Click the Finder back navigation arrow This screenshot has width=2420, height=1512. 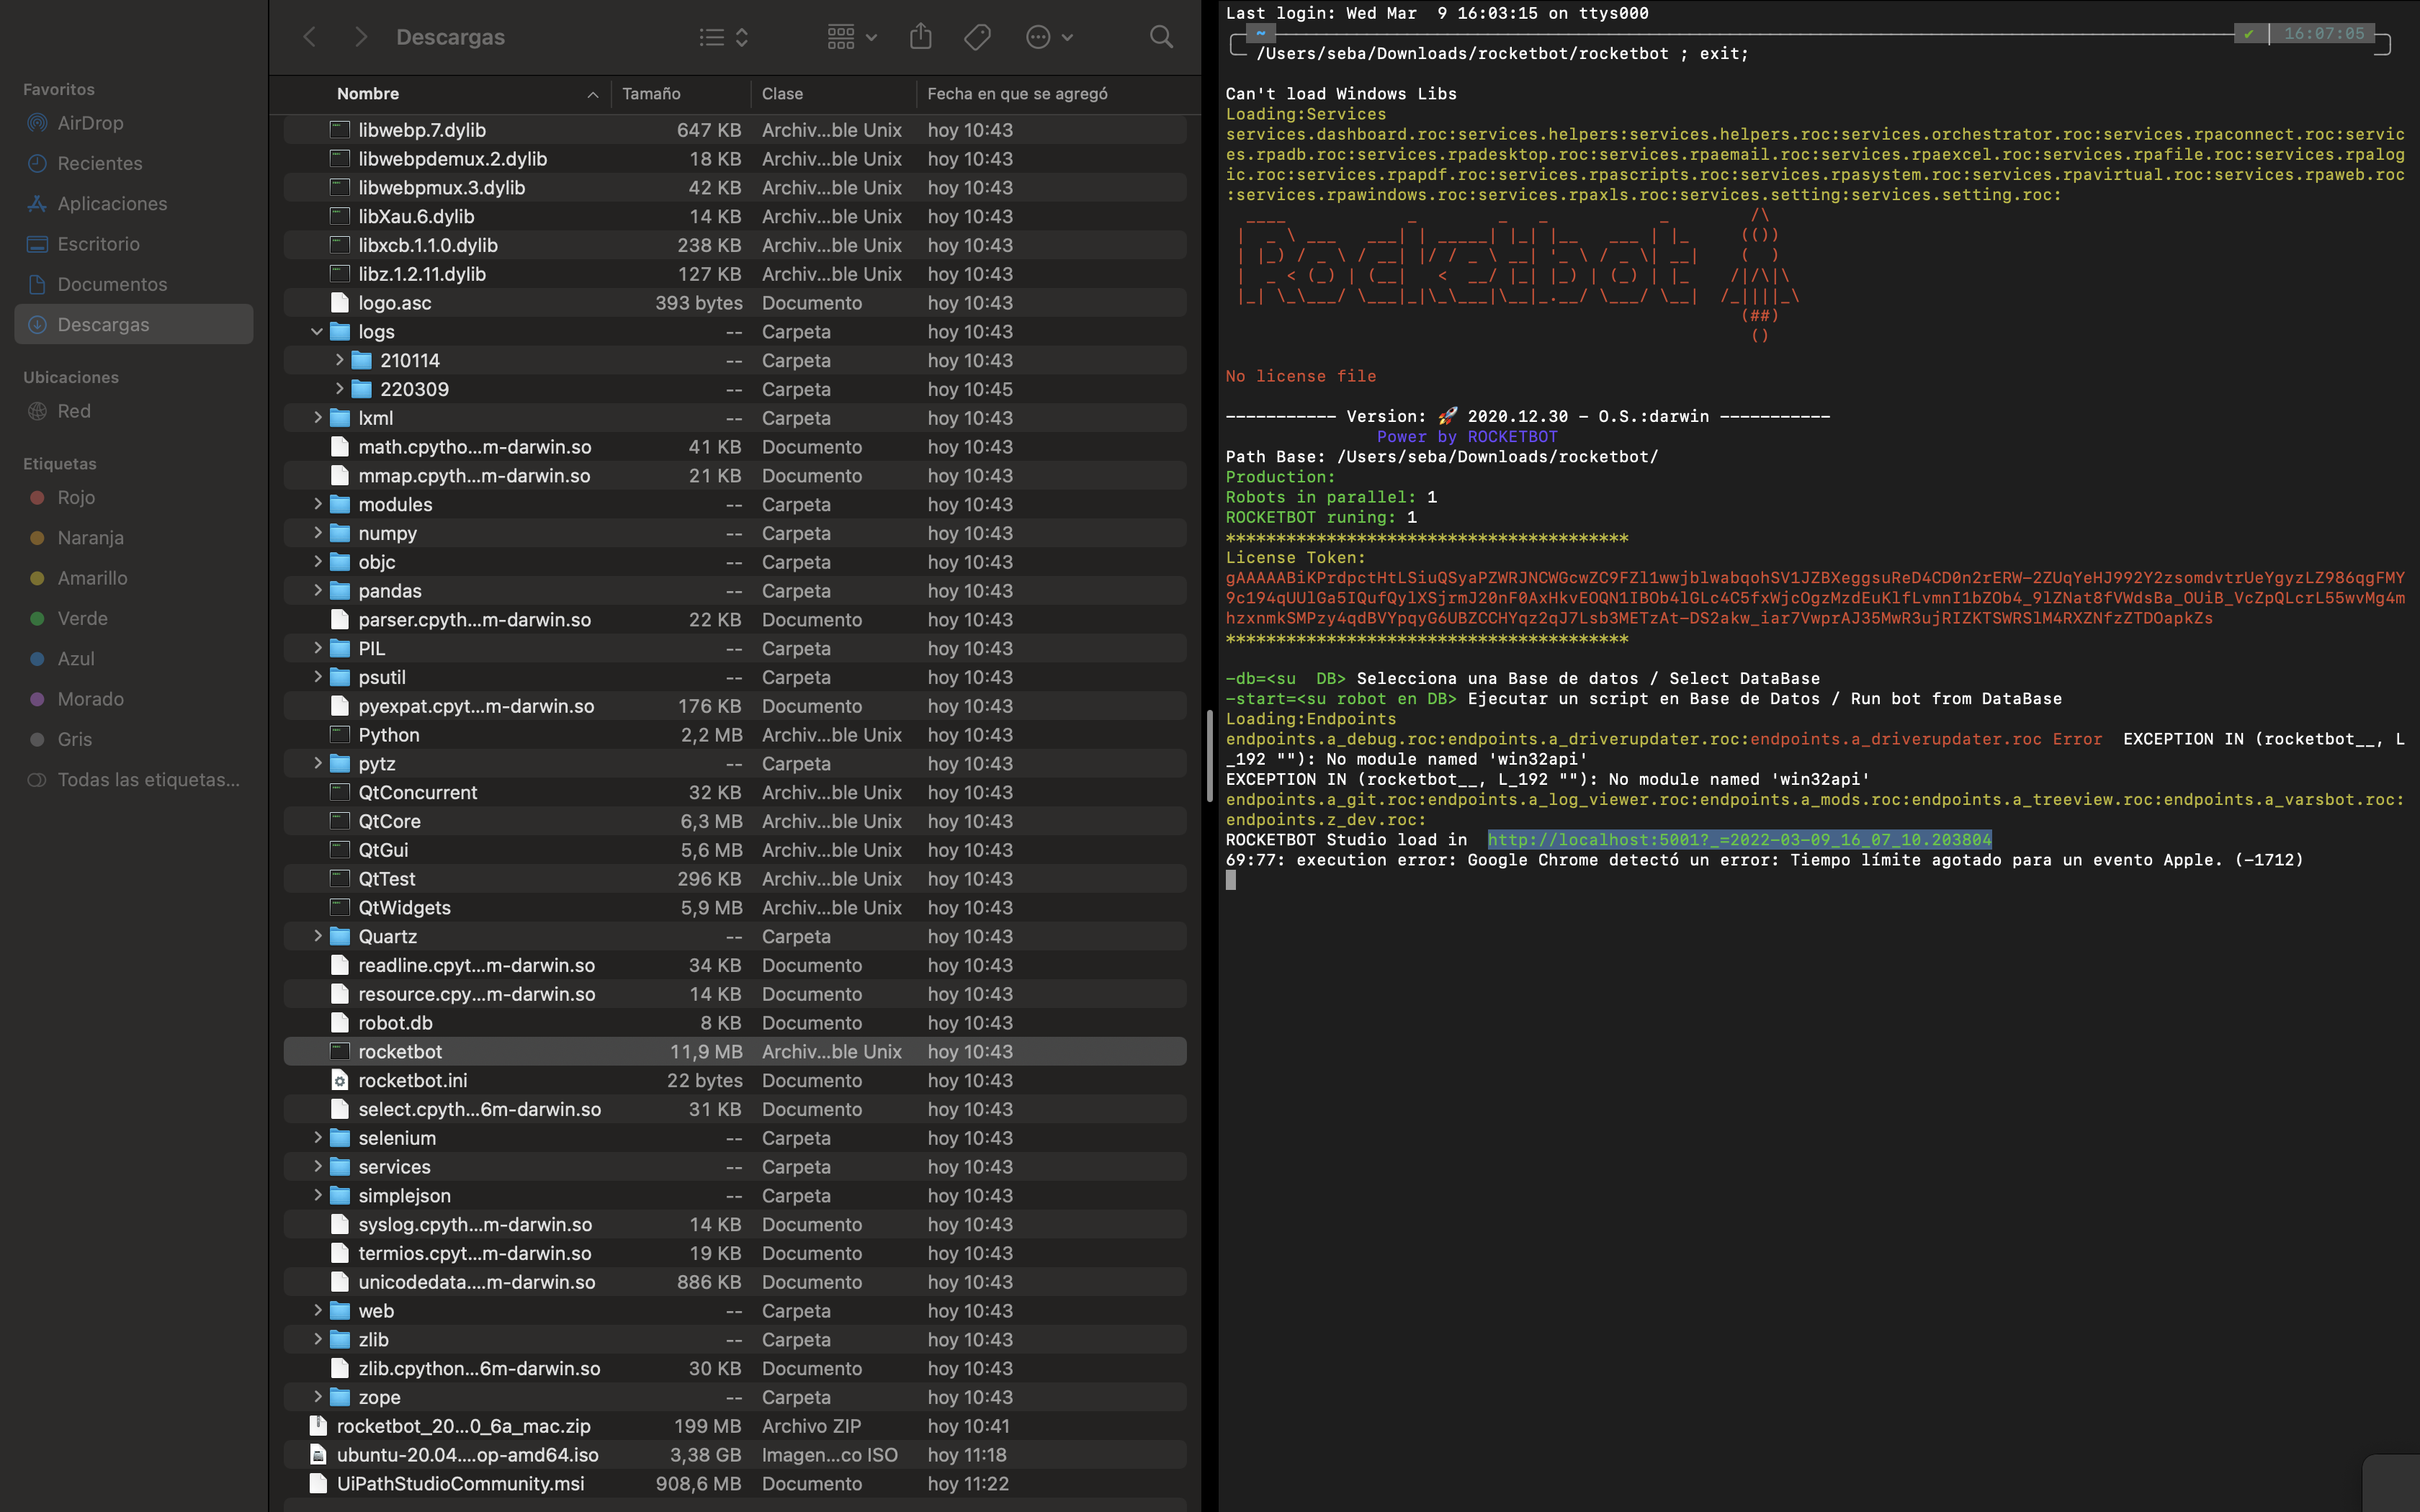pos(310,37)
